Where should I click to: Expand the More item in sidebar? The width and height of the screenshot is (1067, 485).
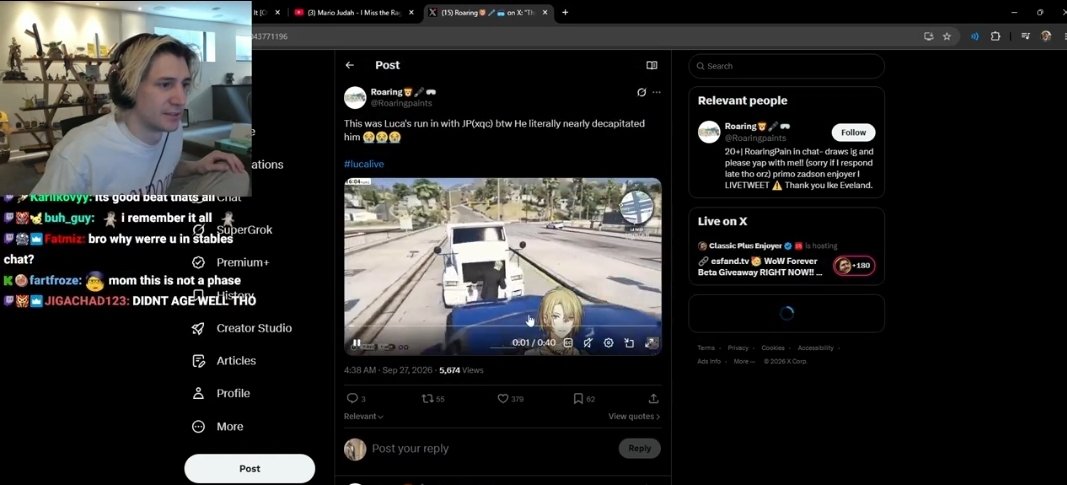coord(218,427)
